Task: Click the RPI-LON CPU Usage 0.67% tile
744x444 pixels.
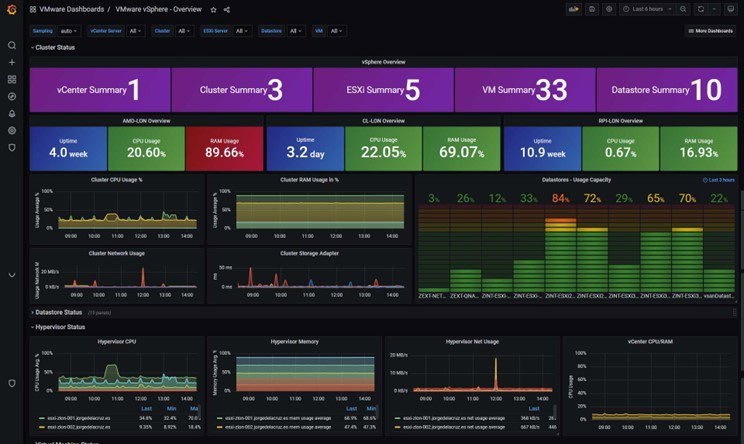Action: point(621,148)
